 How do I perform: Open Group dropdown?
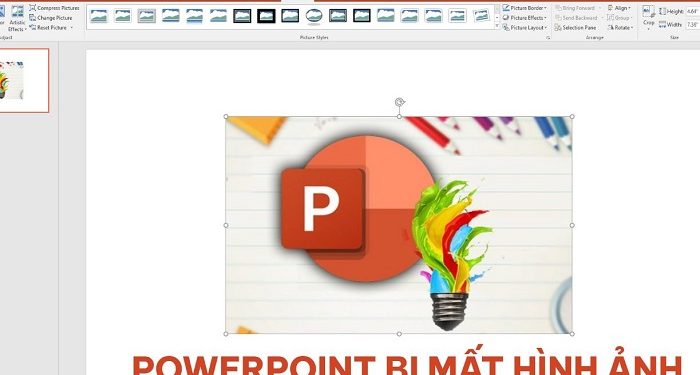pos(620,18)
